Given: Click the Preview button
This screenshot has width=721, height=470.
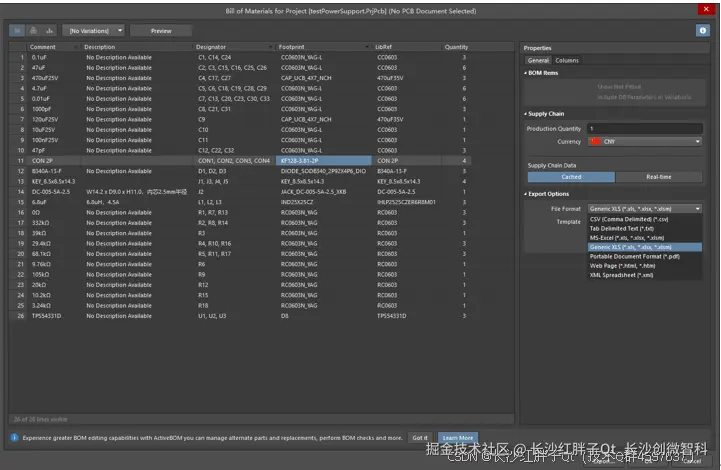Looking at the screenshot, I should coord(161,31).
